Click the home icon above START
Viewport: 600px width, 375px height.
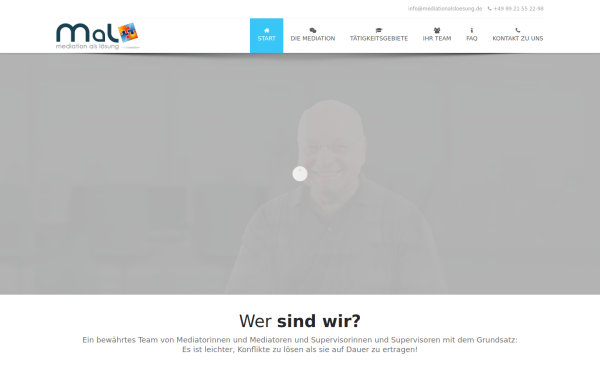pos(267,30)
